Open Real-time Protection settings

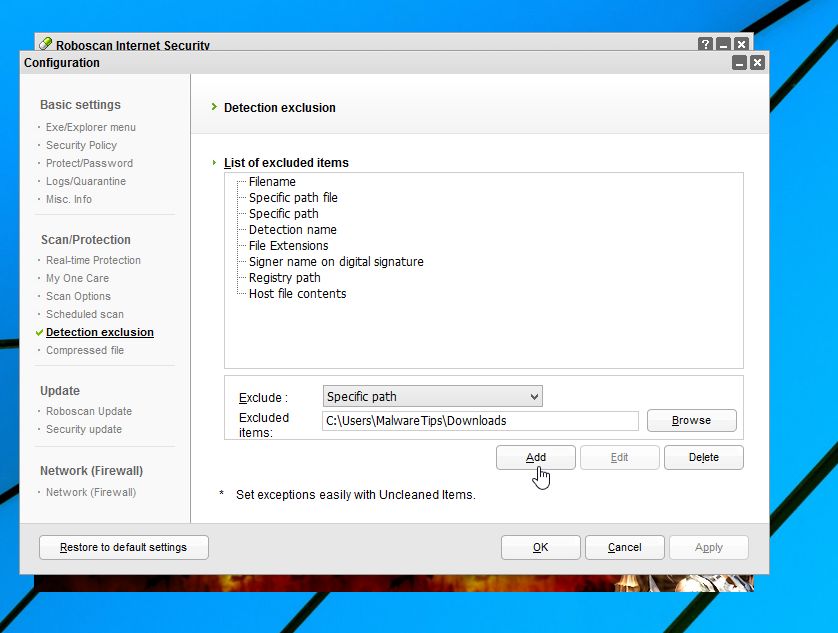[x=93, y=260]
